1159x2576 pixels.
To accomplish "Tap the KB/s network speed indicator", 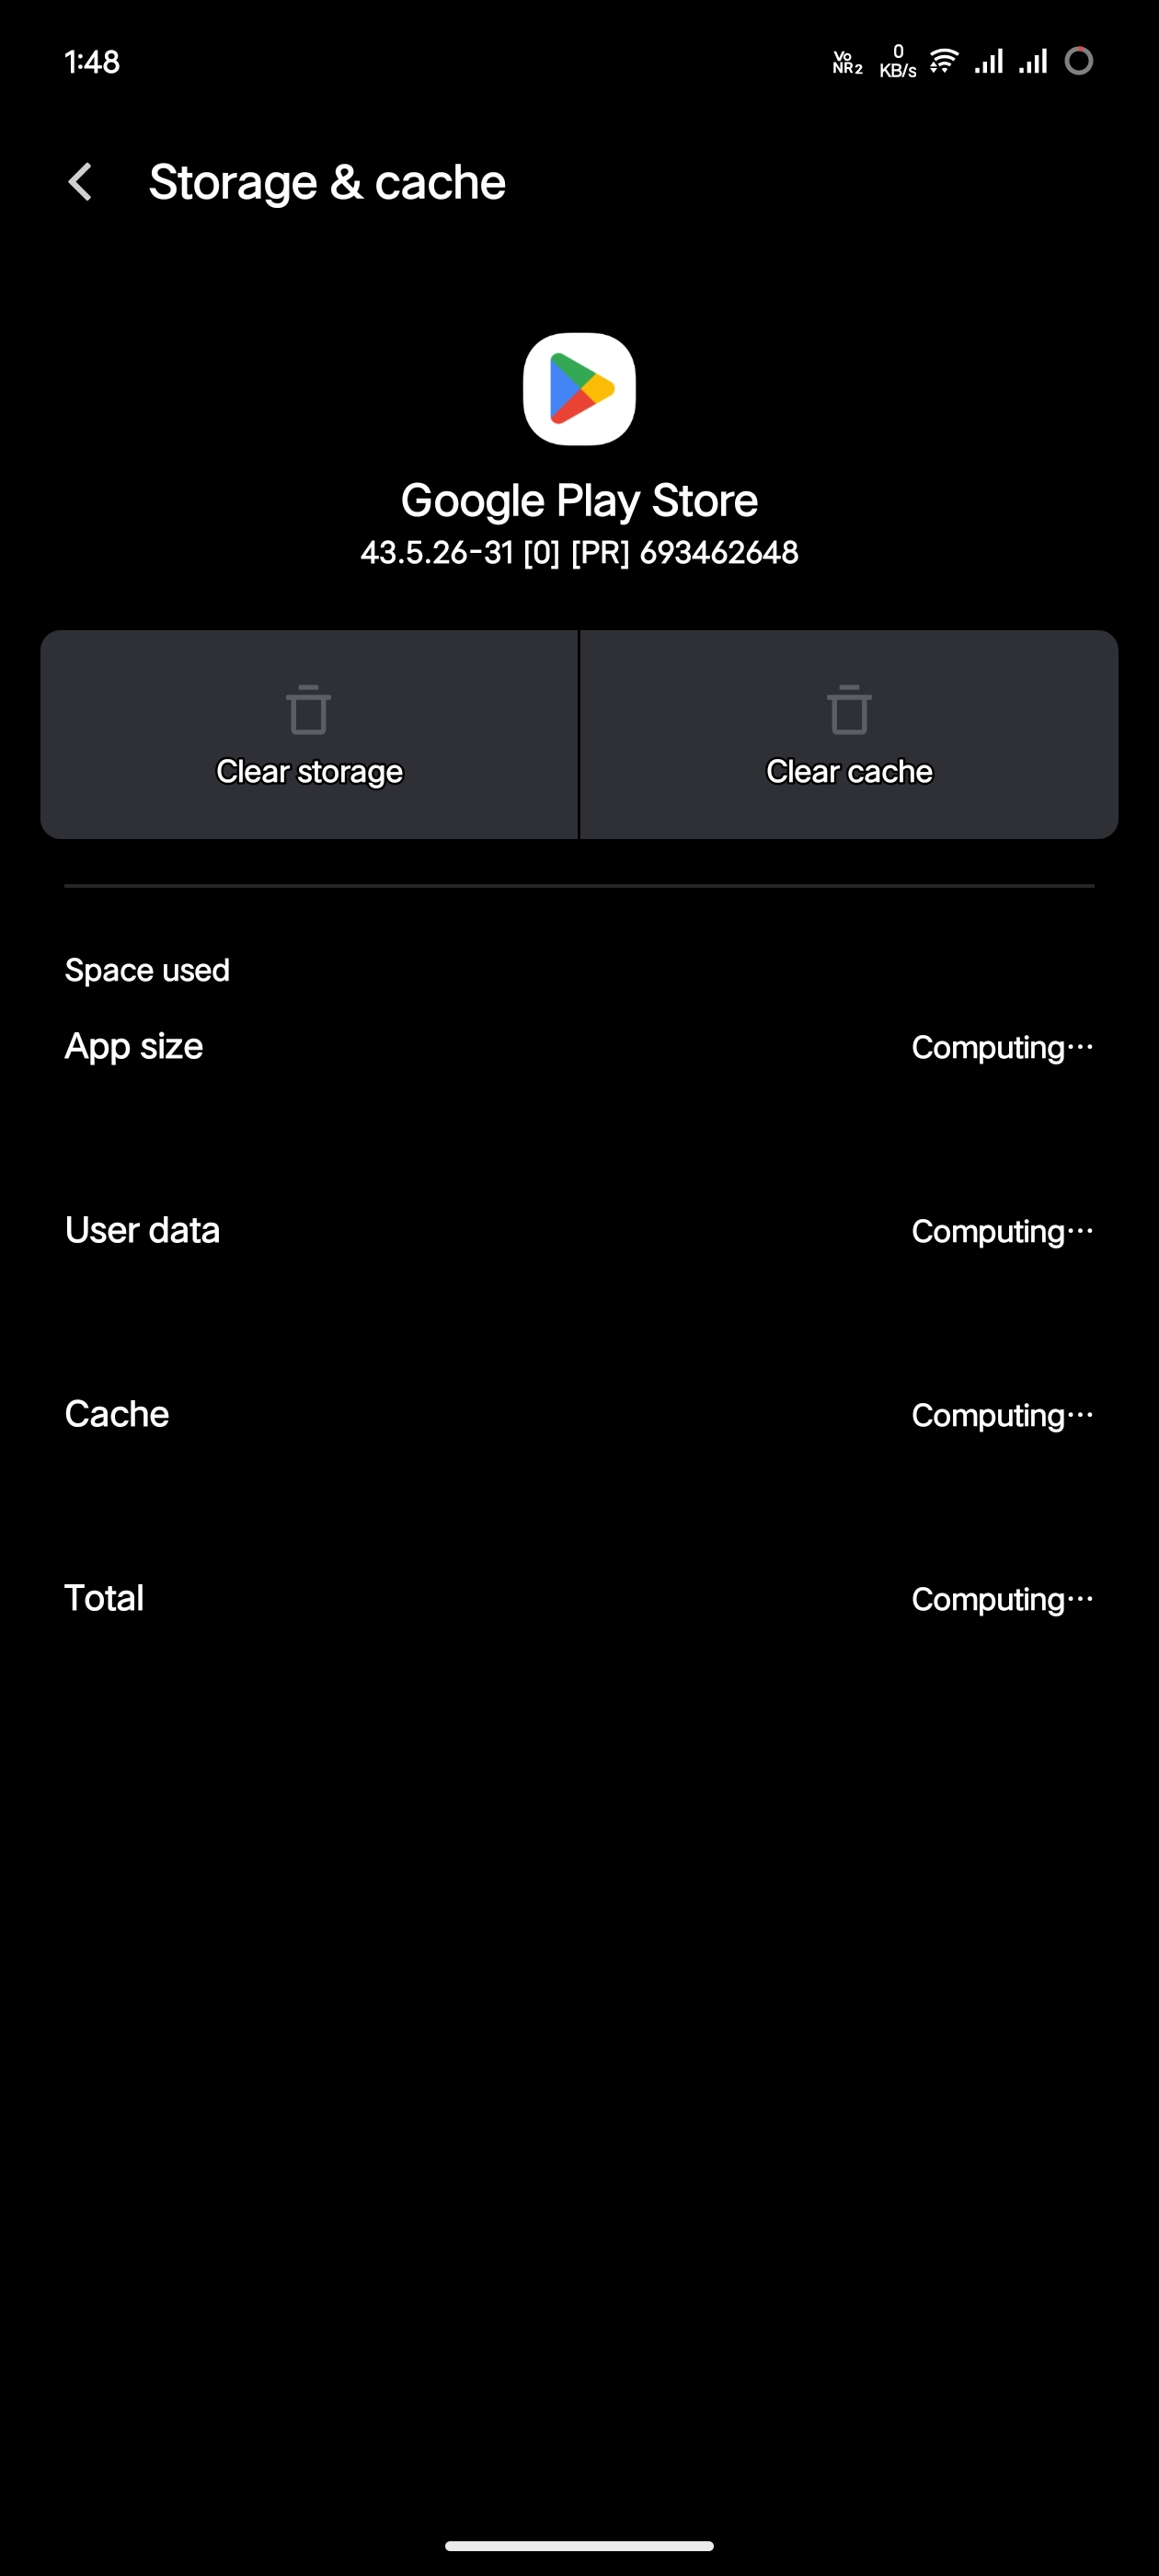I will (897, 62).
